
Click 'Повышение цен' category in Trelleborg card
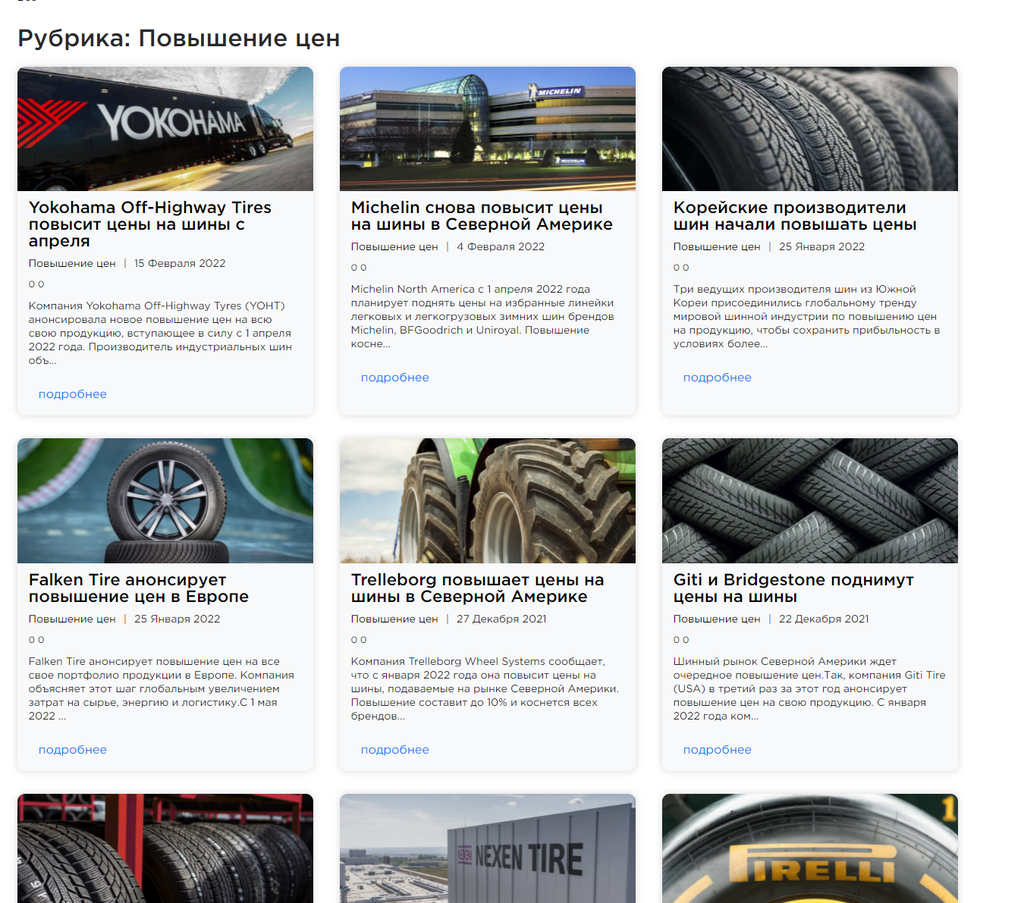pyautogui.click(x=394, y=619)
